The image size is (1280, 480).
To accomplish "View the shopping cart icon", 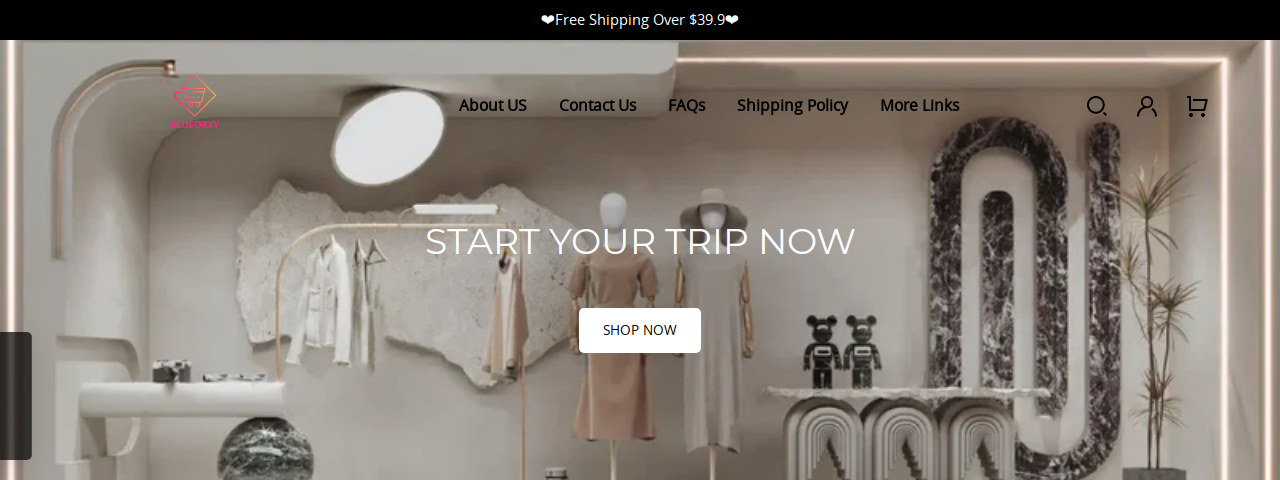I will pos(1197,106).
